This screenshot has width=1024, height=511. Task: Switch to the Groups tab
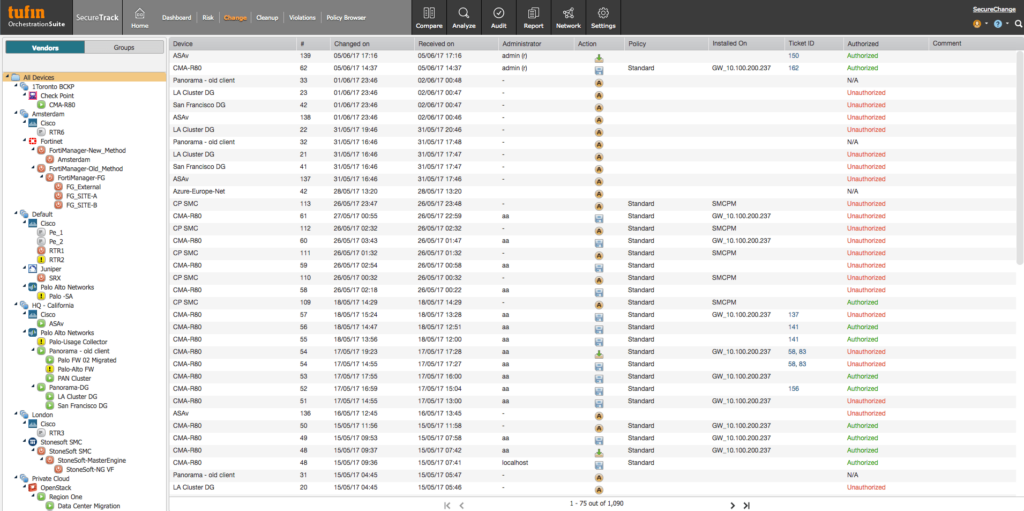(x=124, y=47)
